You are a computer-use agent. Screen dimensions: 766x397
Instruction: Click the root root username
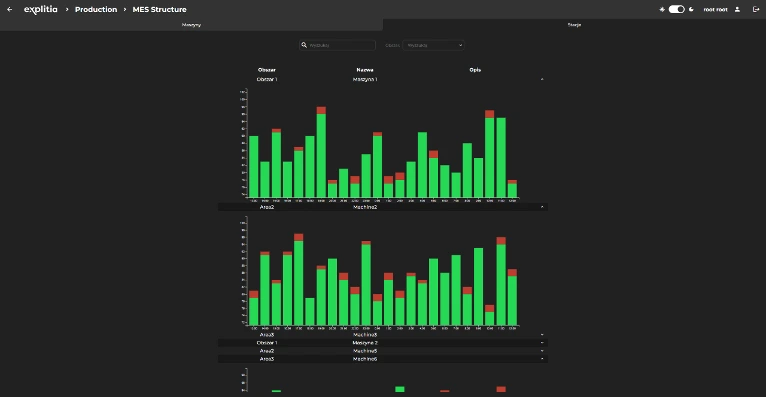coord(715,9)
